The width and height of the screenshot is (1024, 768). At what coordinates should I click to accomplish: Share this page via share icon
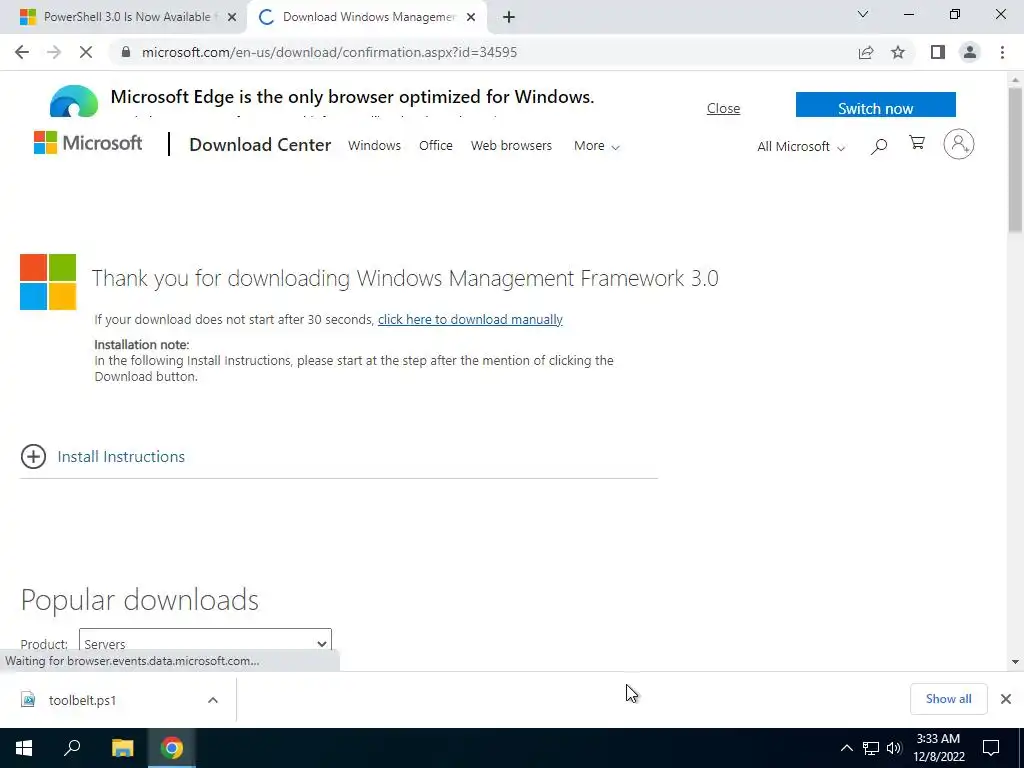[x=866, y=52]
